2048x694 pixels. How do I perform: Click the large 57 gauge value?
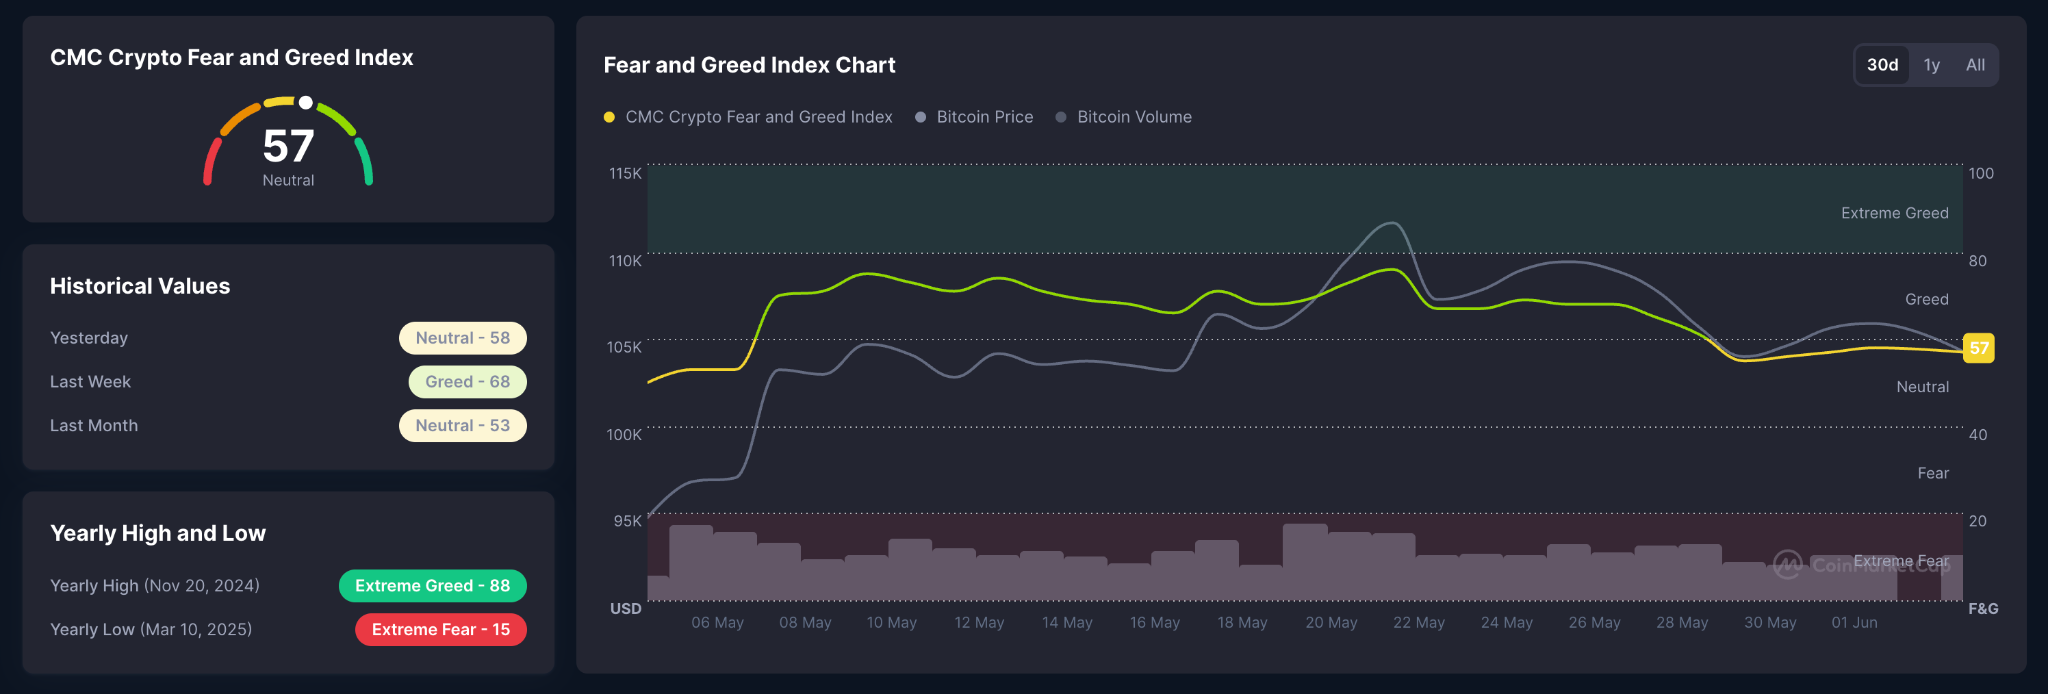288,146
